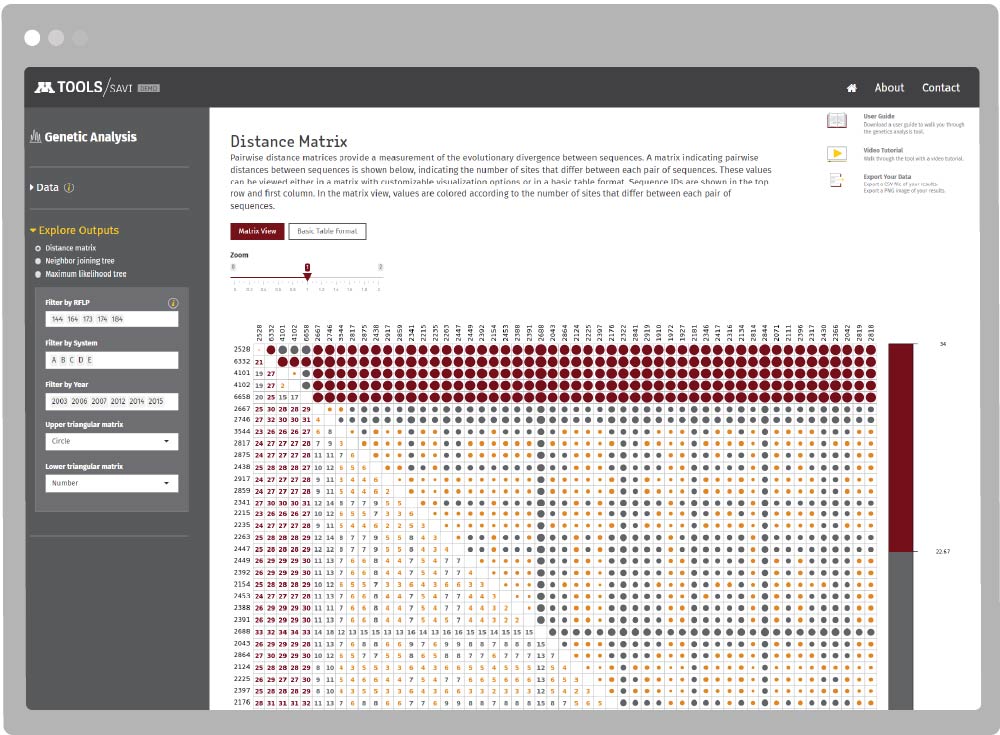Click the Matrix View button
Image resolution: width=1000 pixels, height=735 pixels.
tap(257, 232)
